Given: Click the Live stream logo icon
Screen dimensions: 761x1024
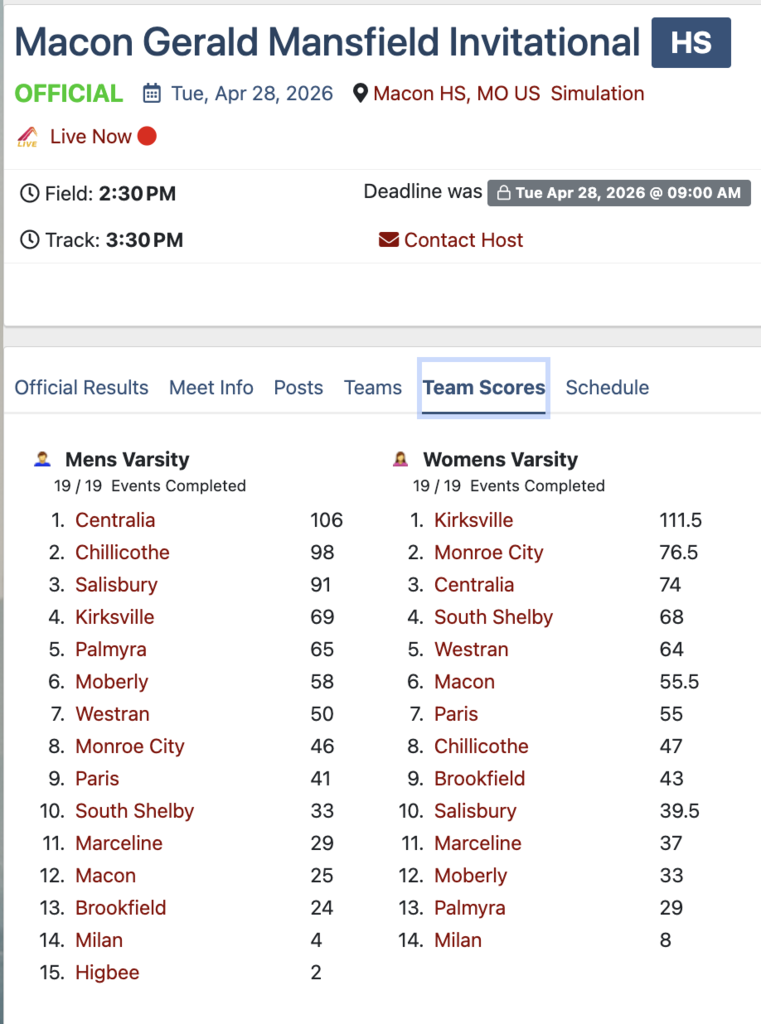Looking at the screenshot, I should pos(28,137).
